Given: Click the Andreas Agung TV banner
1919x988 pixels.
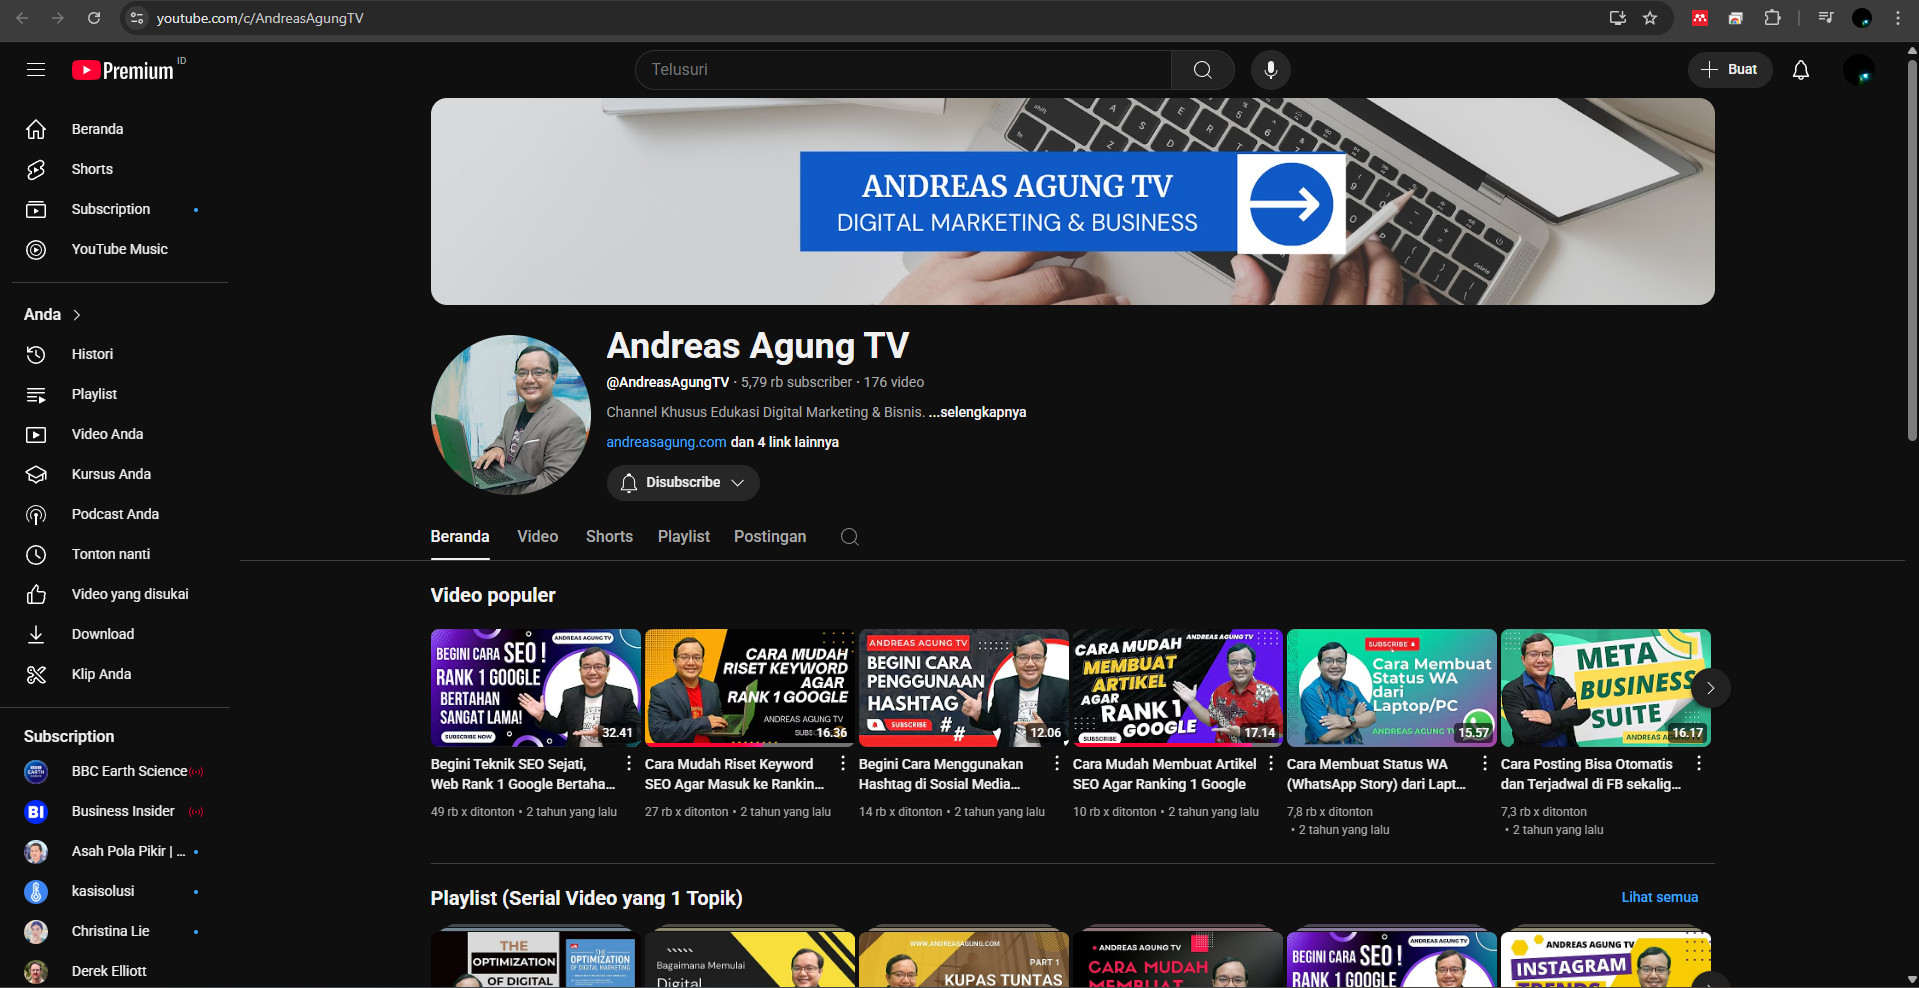Looking at the screenshot, I should [1072, 201].
